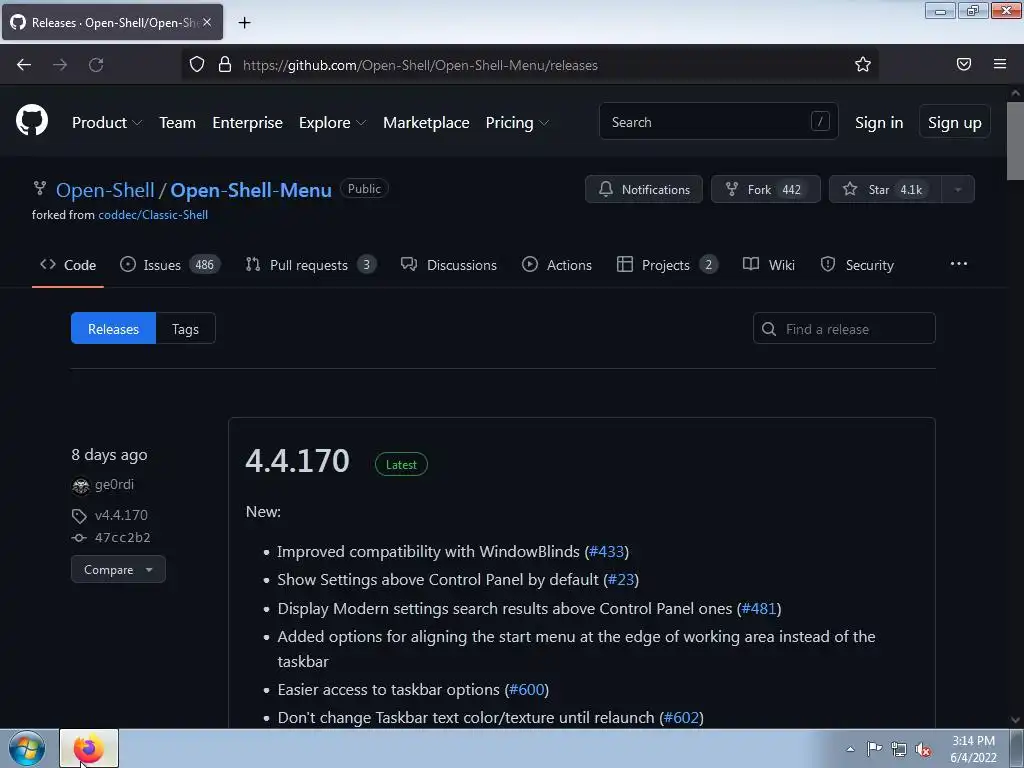Open the Security tab
The image size is (1024, 768).
[x=857, y=264]
